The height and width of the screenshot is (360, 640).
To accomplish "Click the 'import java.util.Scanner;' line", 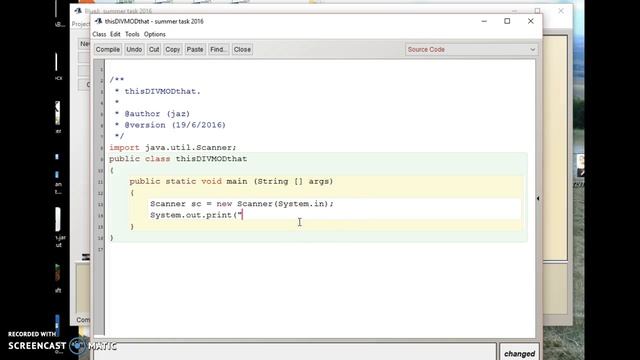I will pyautogui.click(x=172, y=147).
